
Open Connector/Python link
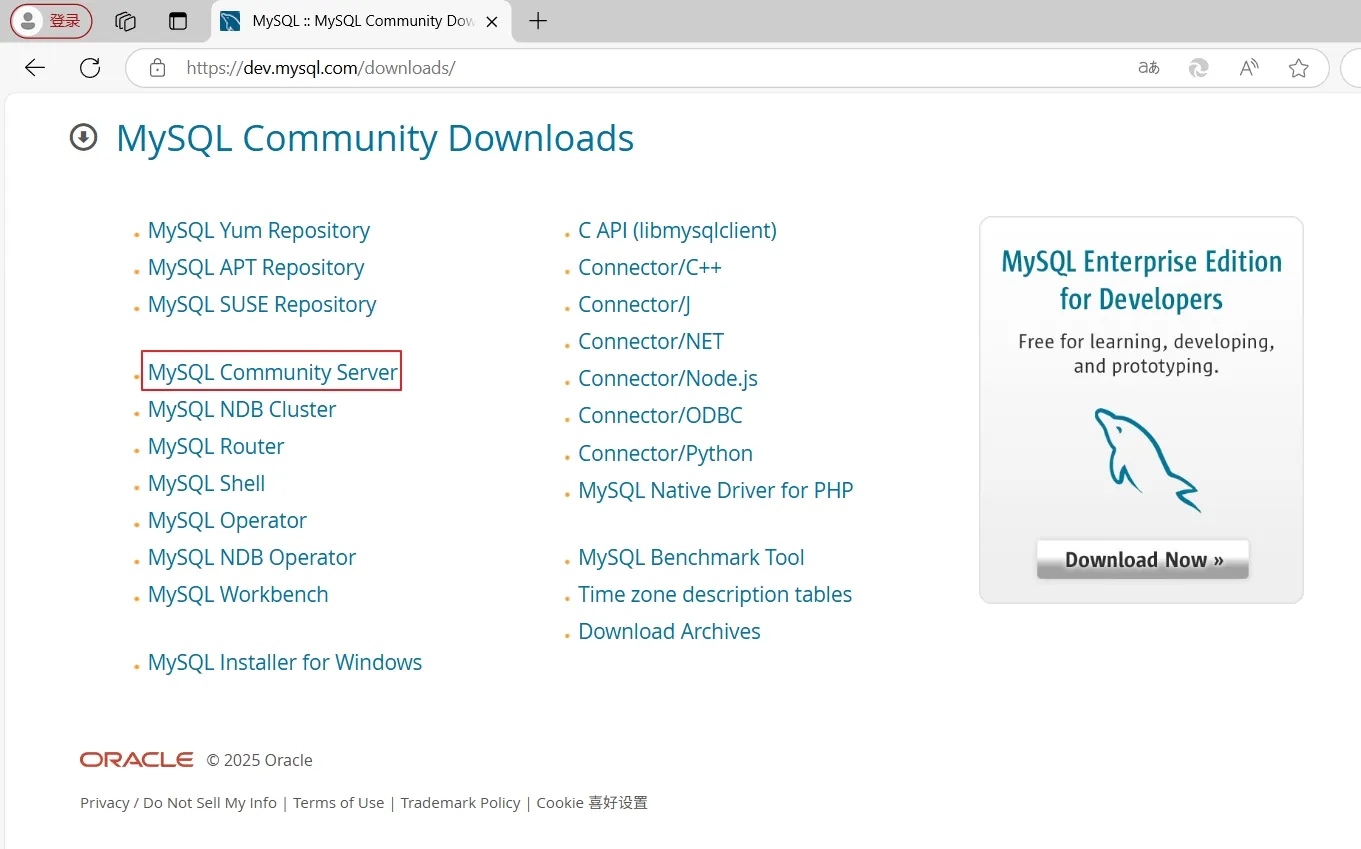(665, 453)
